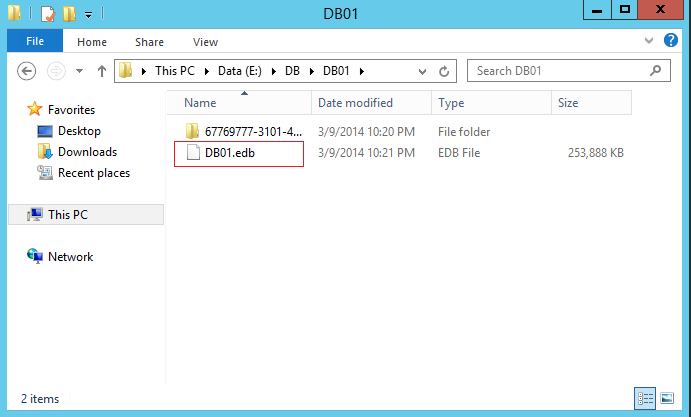Click the Network globe icon

coord(35,256)
